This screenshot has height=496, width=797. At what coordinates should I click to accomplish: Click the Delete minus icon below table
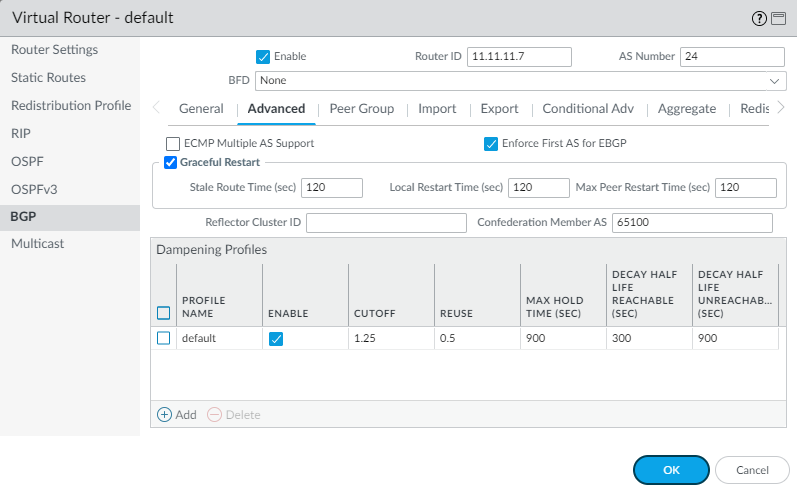click(214, 414)
